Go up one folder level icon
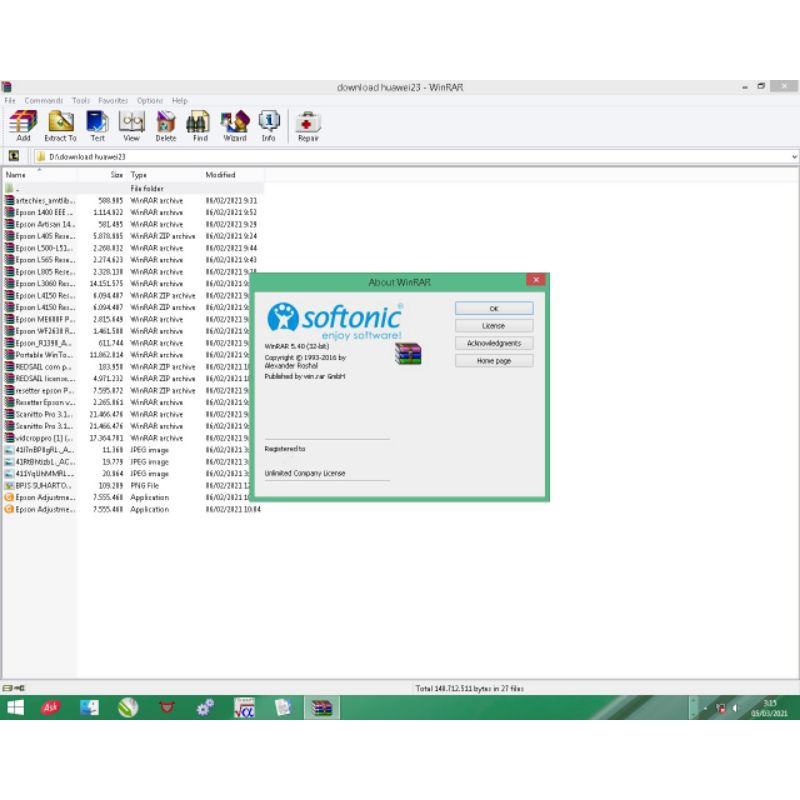The width and height of the screenshot is (800, 800). click(14, 156)
